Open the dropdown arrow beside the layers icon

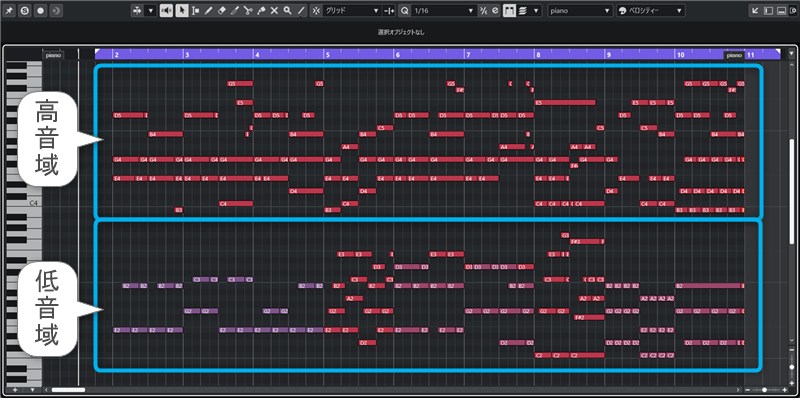click(x=535, y=11)
